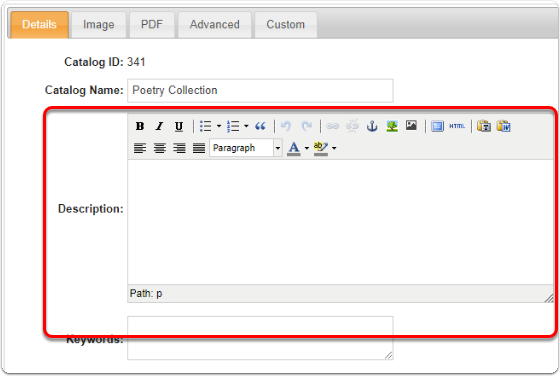Viewport: 560px width, 376px height.
Task: Open the PDF tab
Action: coord(152,25)
